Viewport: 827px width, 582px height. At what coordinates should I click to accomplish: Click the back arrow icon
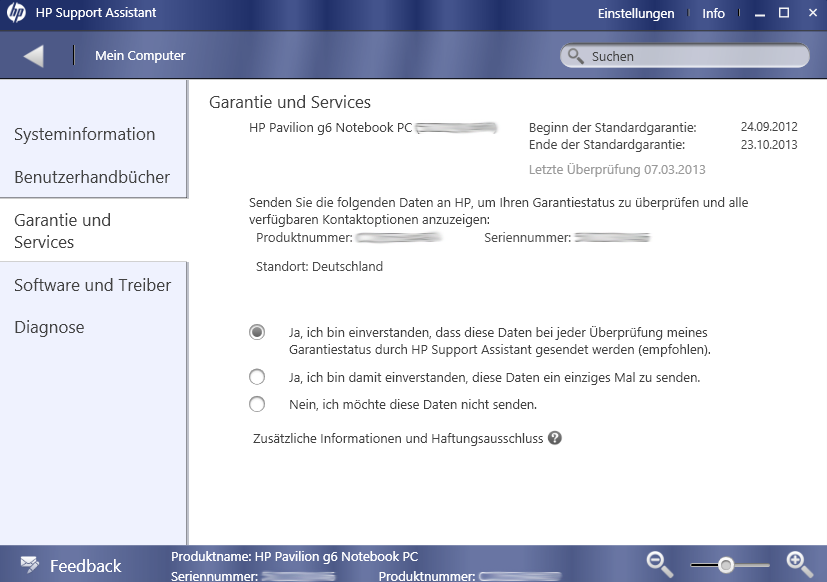click(34, 56)
